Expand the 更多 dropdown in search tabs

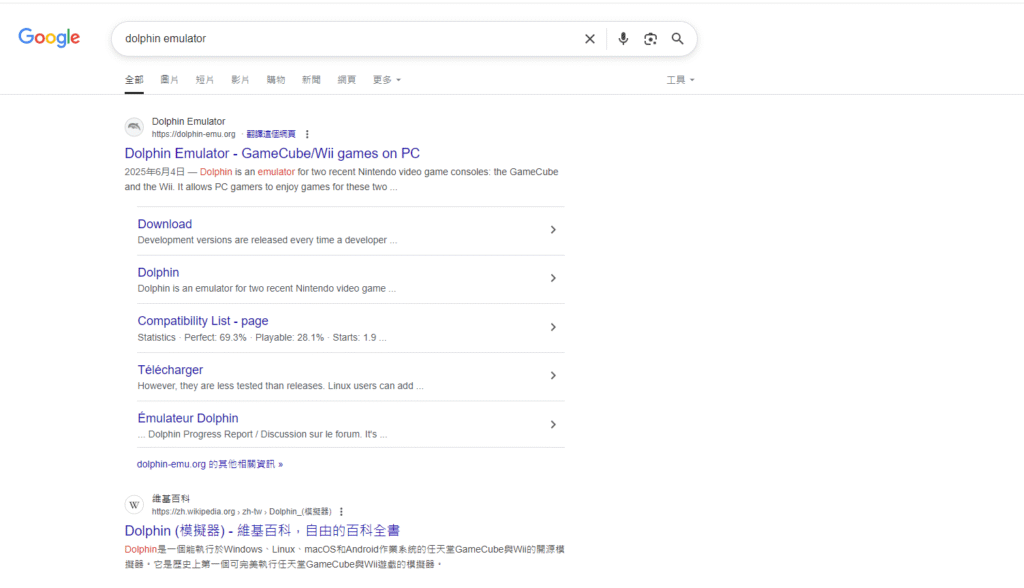(x=386, y=79)
